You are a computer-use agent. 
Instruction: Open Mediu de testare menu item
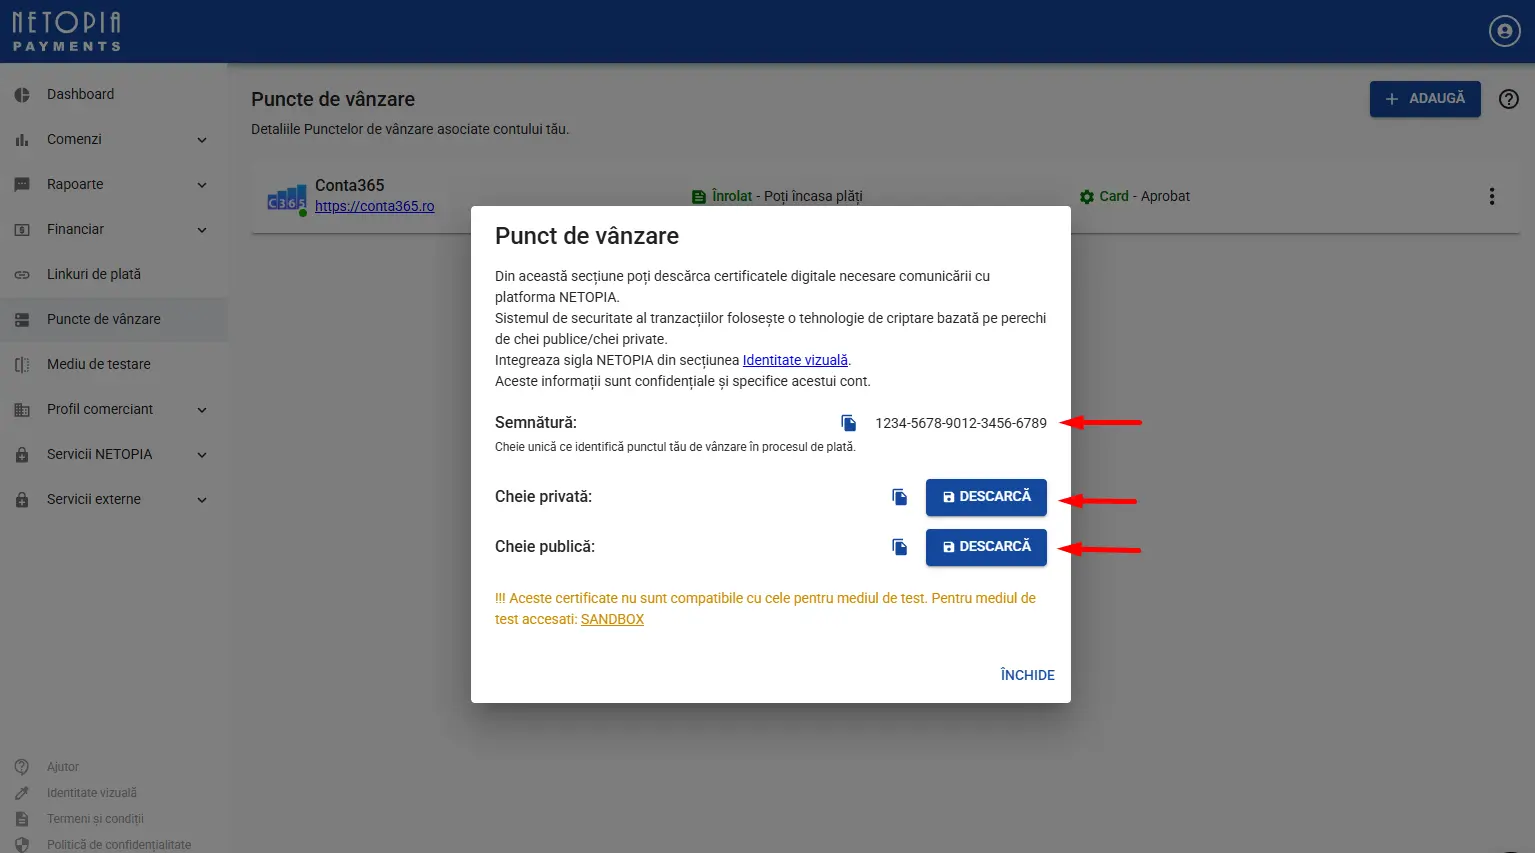[98, 364]
